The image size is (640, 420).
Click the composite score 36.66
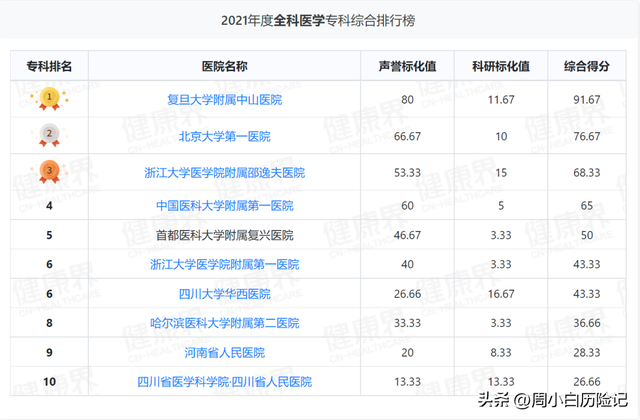pyautogui.click(x=587, y=323)
